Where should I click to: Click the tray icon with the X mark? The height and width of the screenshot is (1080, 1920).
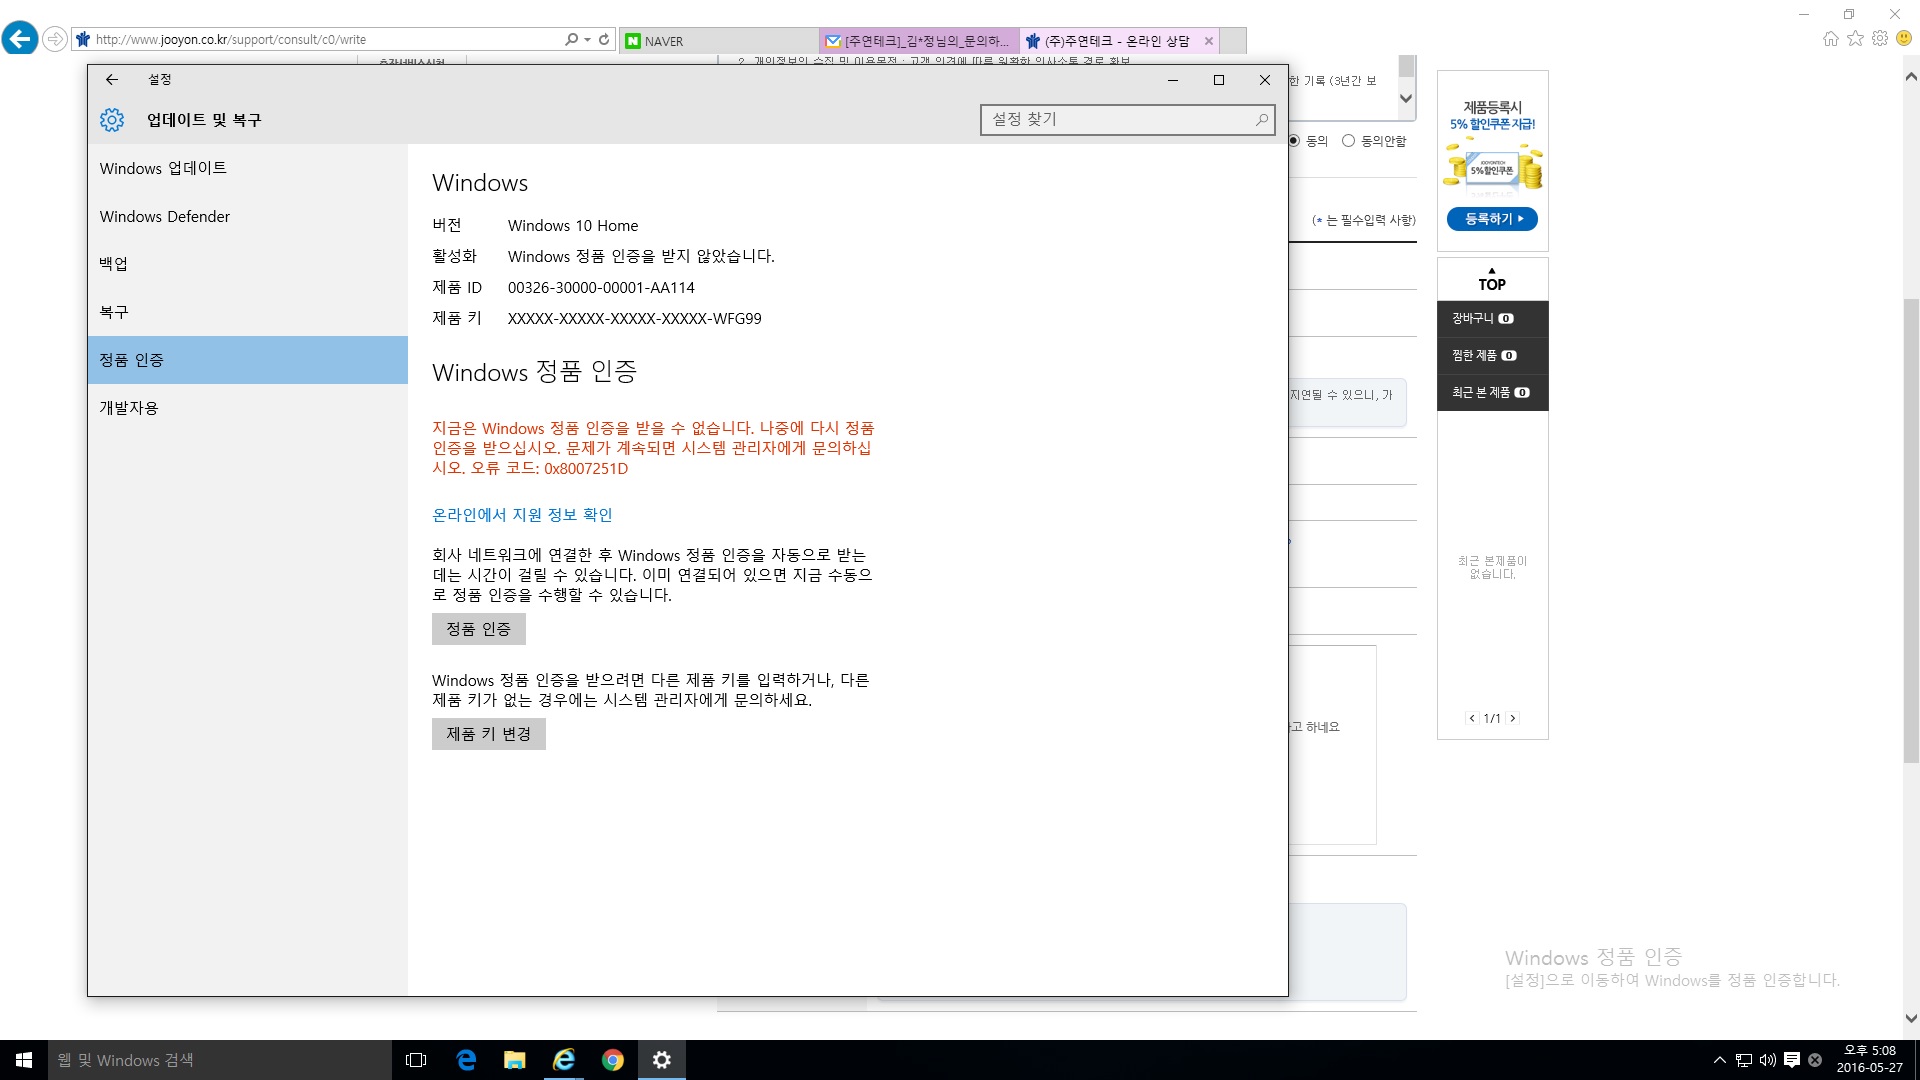tap(1815, 1060)
